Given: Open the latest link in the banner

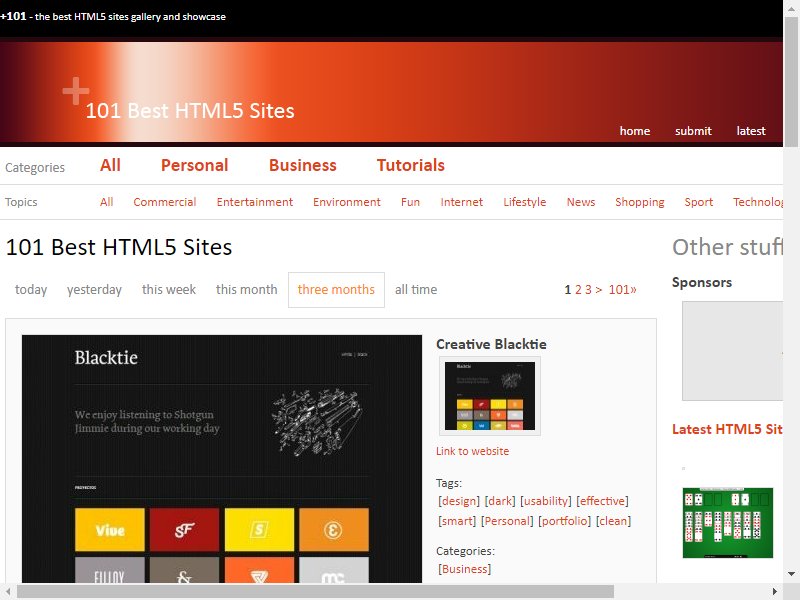Looking at the screenshot, I should (751, 131).
